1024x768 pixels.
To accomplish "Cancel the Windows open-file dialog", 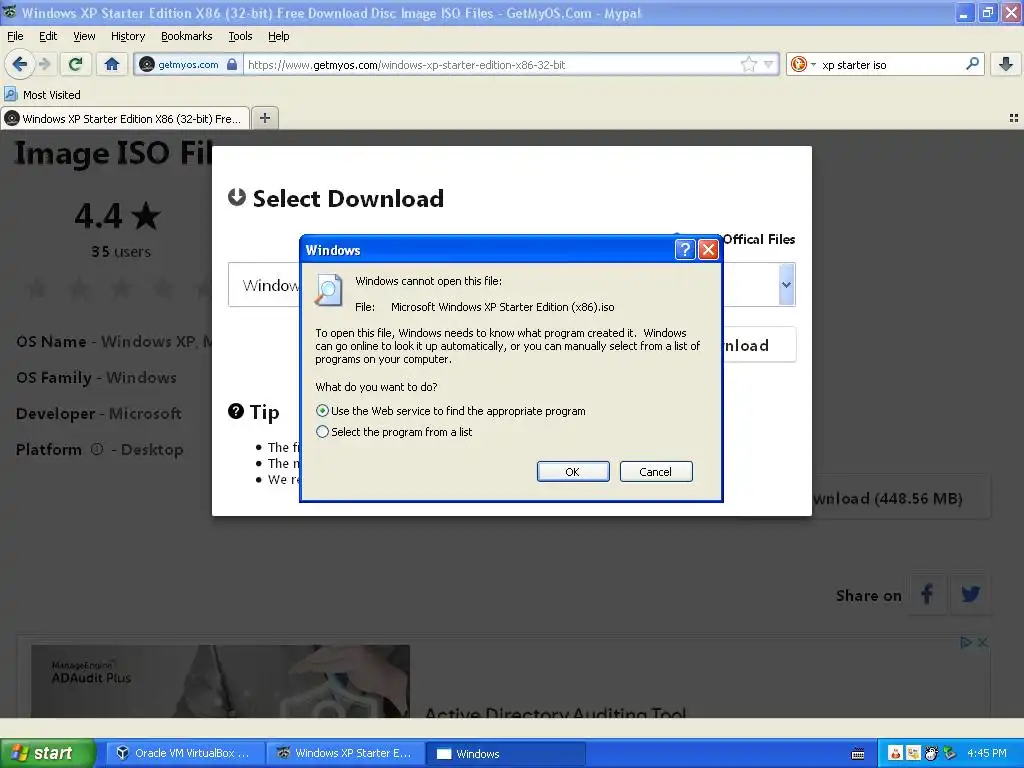I will [656, 472].
